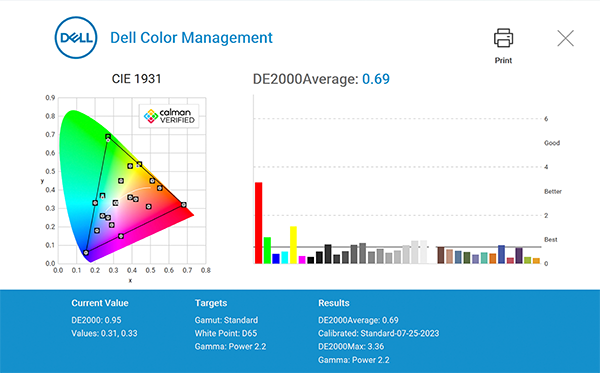Click the red primary vertex on CIE chart
The image size is (600, 373).
[184, 205]
